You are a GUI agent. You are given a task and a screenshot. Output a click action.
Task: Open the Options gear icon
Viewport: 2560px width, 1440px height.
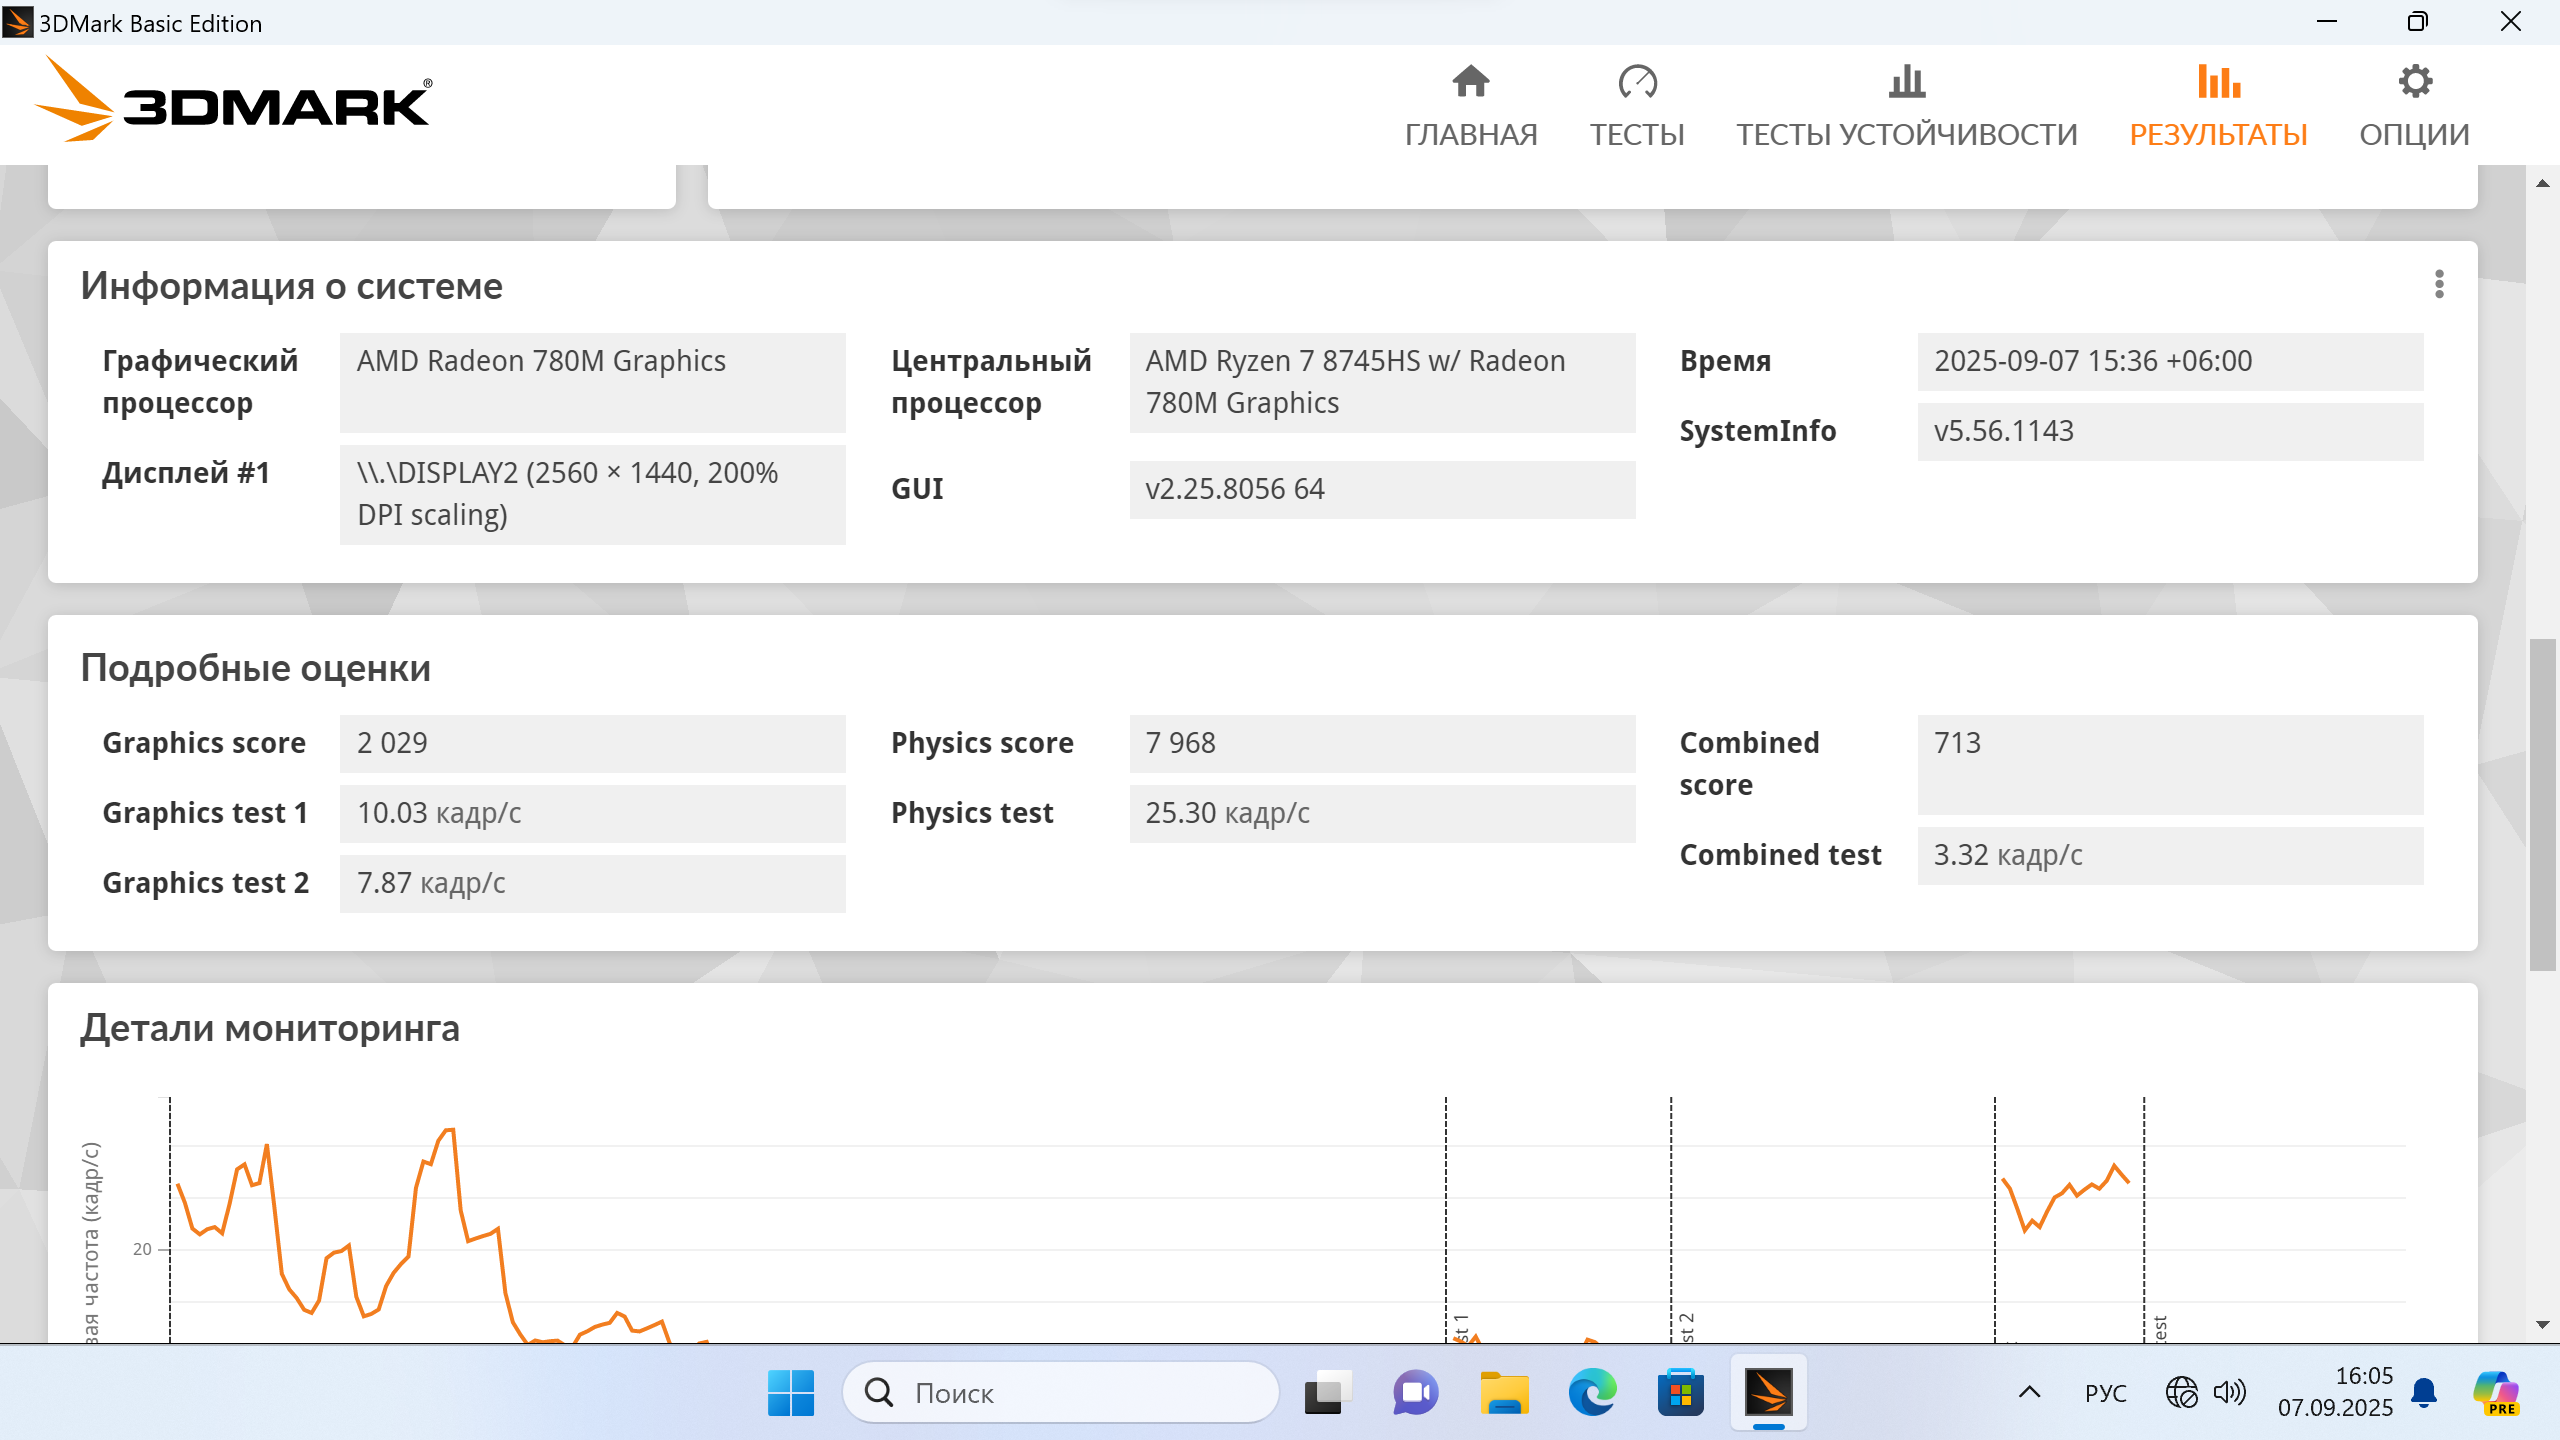click(x=2414, y=82)
